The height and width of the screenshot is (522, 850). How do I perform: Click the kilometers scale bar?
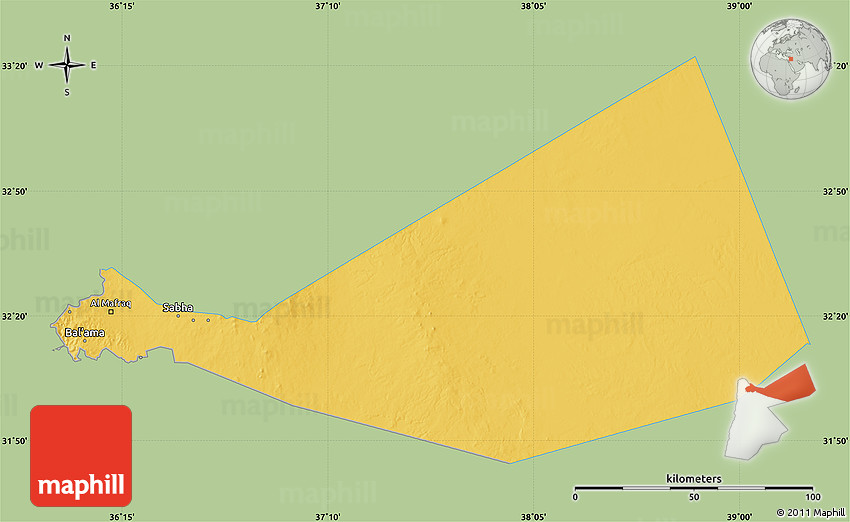(693, 488)
